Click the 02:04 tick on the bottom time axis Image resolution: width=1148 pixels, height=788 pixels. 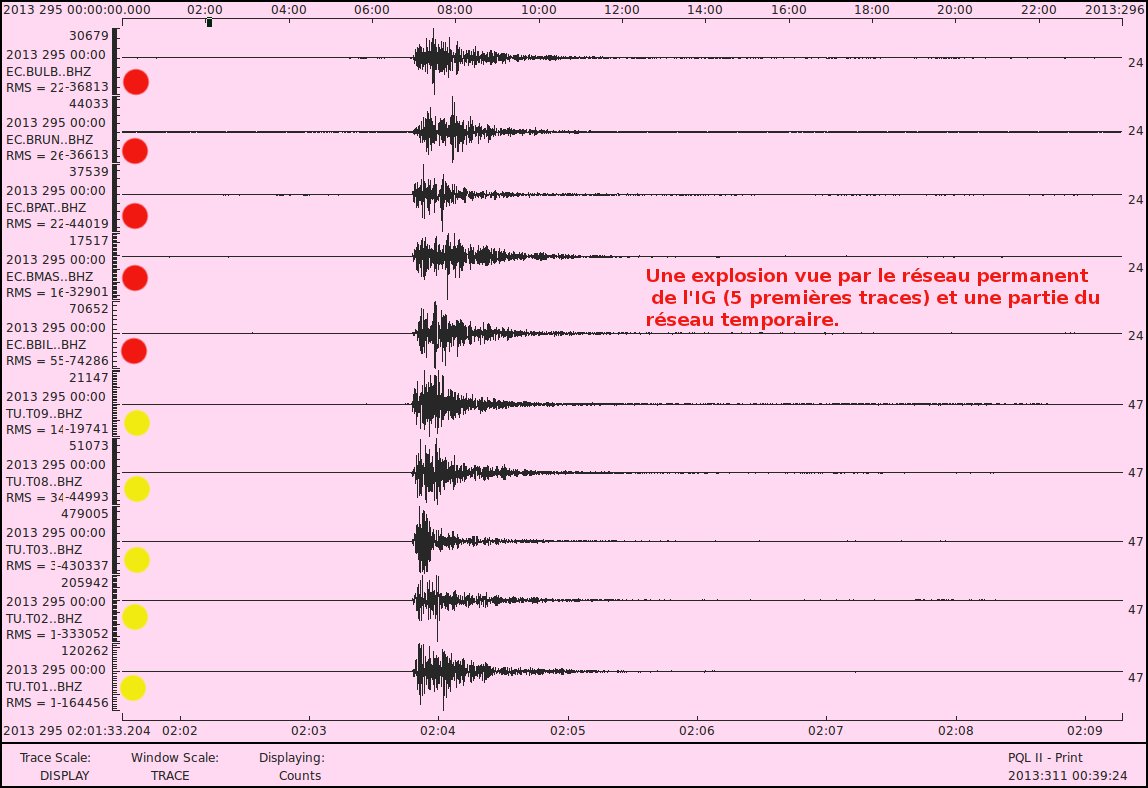(x=438, y=730)
